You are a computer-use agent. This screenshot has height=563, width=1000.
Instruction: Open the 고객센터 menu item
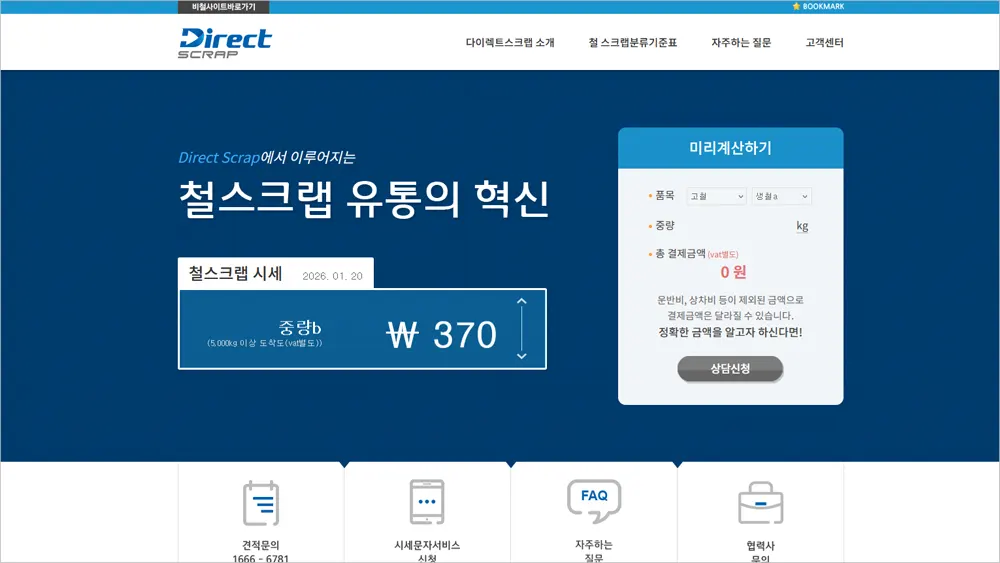click(x=825, y=43)
